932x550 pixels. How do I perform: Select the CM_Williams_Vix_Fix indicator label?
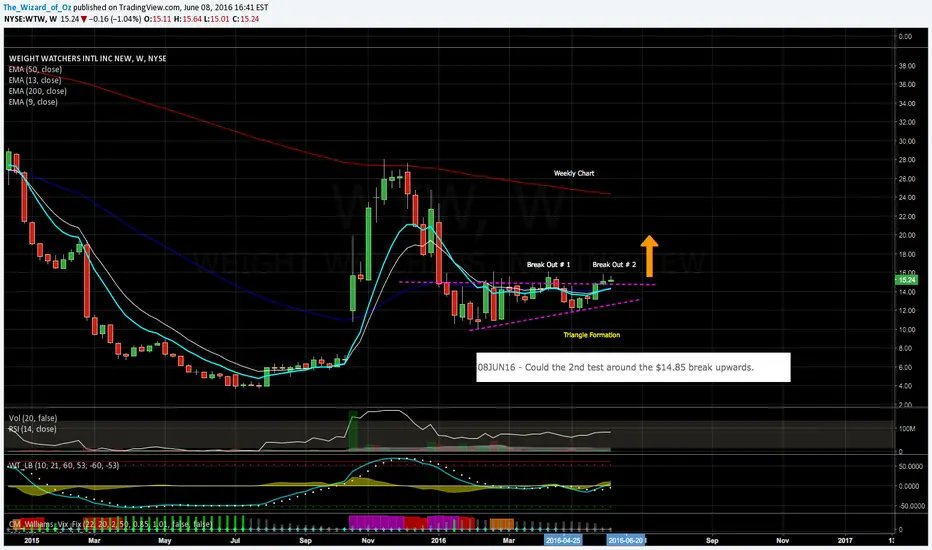coord(110,524)
